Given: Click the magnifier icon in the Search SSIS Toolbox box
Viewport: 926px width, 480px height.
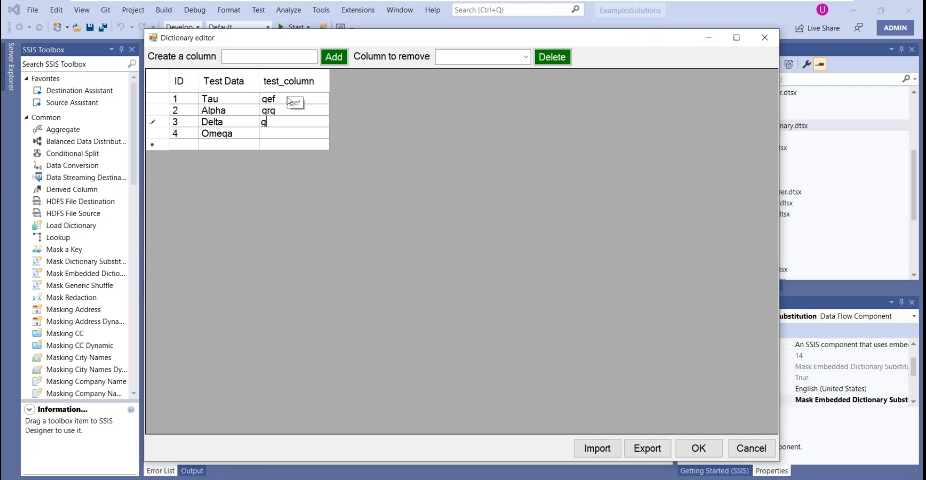Looking at the screenshot, I should (x=132, y=64).
